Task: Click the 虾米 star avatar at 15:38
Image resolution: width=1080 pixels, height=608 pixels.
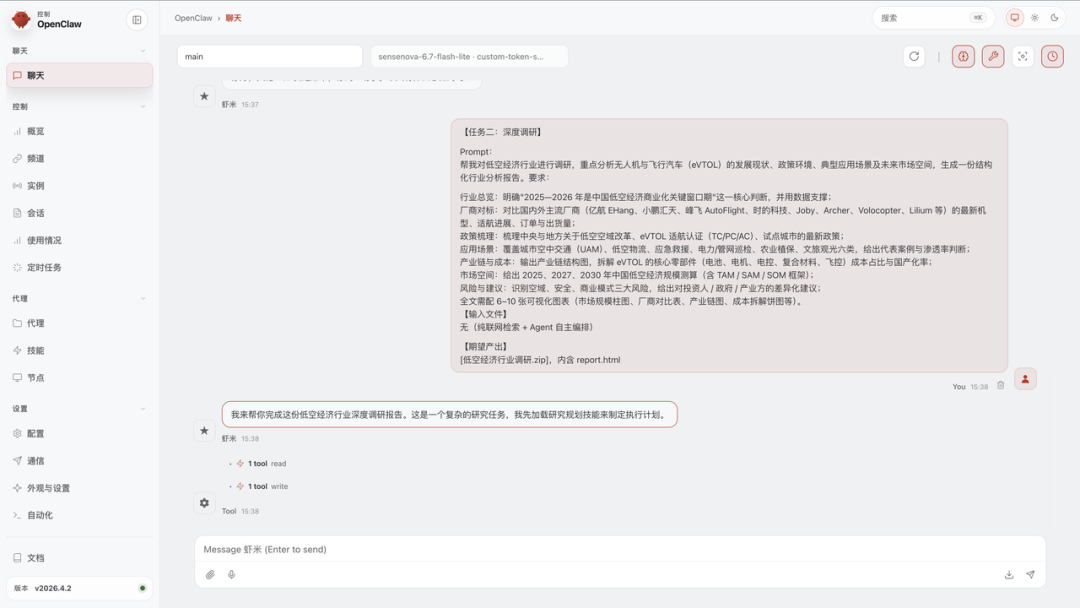Action: (x=204, y=431)
